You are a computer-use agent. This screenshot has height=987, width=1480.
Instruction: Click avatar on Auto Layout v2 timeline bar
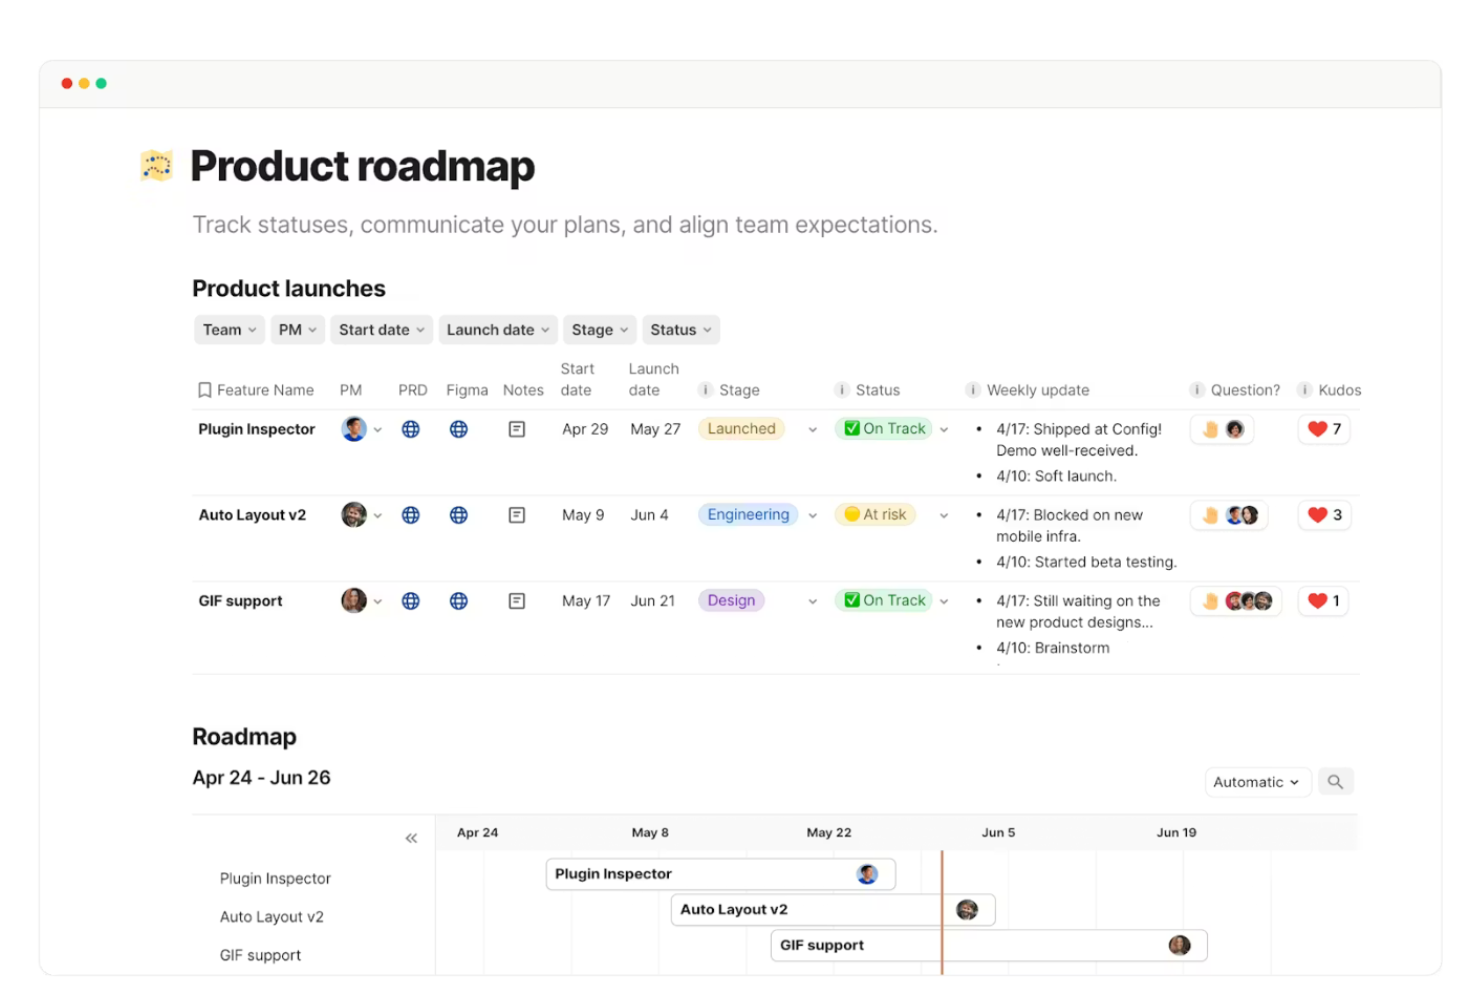point(967,910)
